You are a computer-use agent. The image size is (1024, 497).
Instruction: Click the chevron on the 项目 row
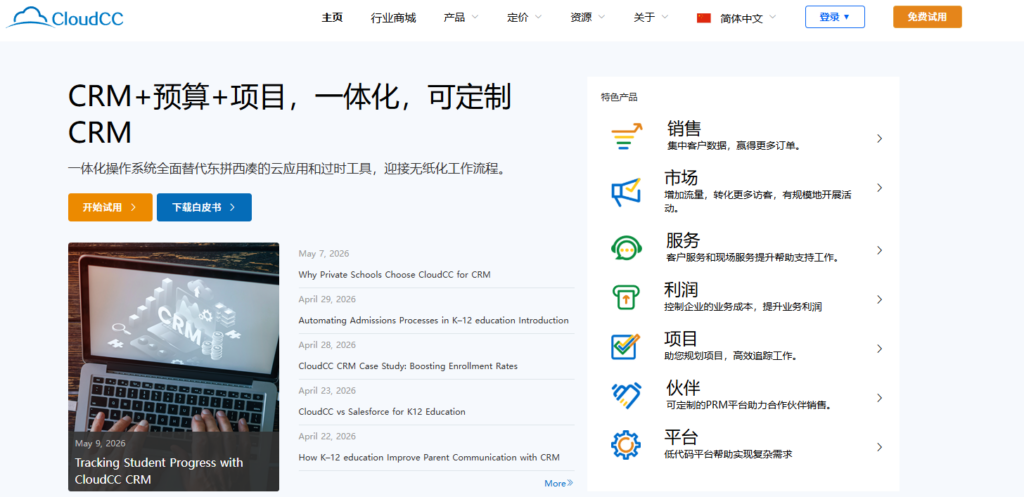pyautogui.click(x=880, y=348)
